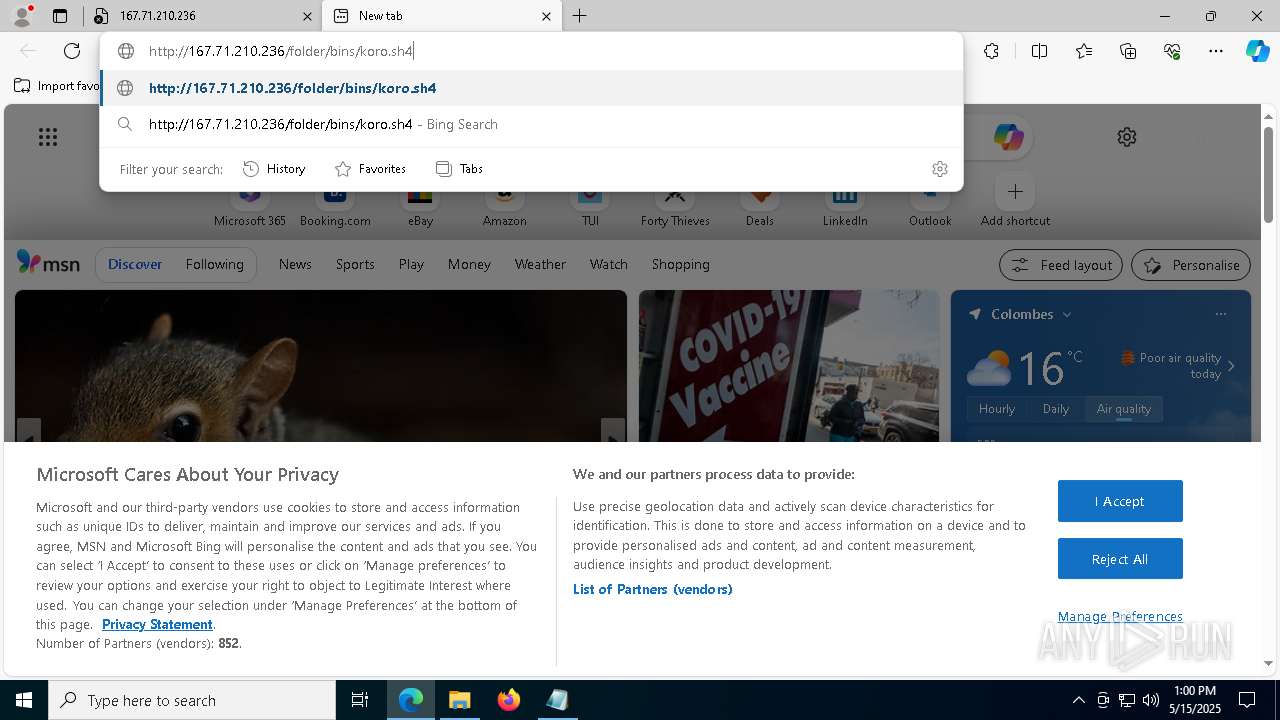This screenshot has width=1280, height=720.
Task: Open the COVID-19 Vaccine news thumbnail
Action: (x=789, y=366)
